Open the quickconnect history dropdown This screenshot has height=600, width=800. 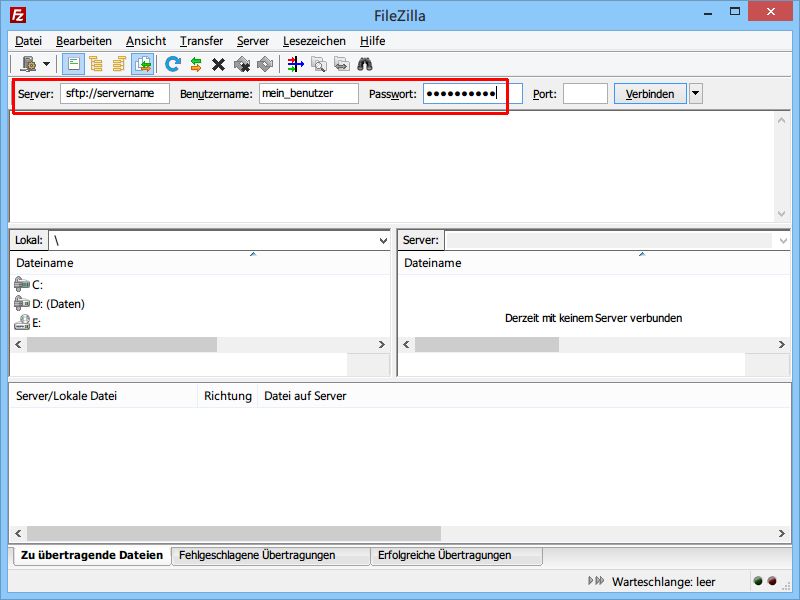tap(695, 94)
